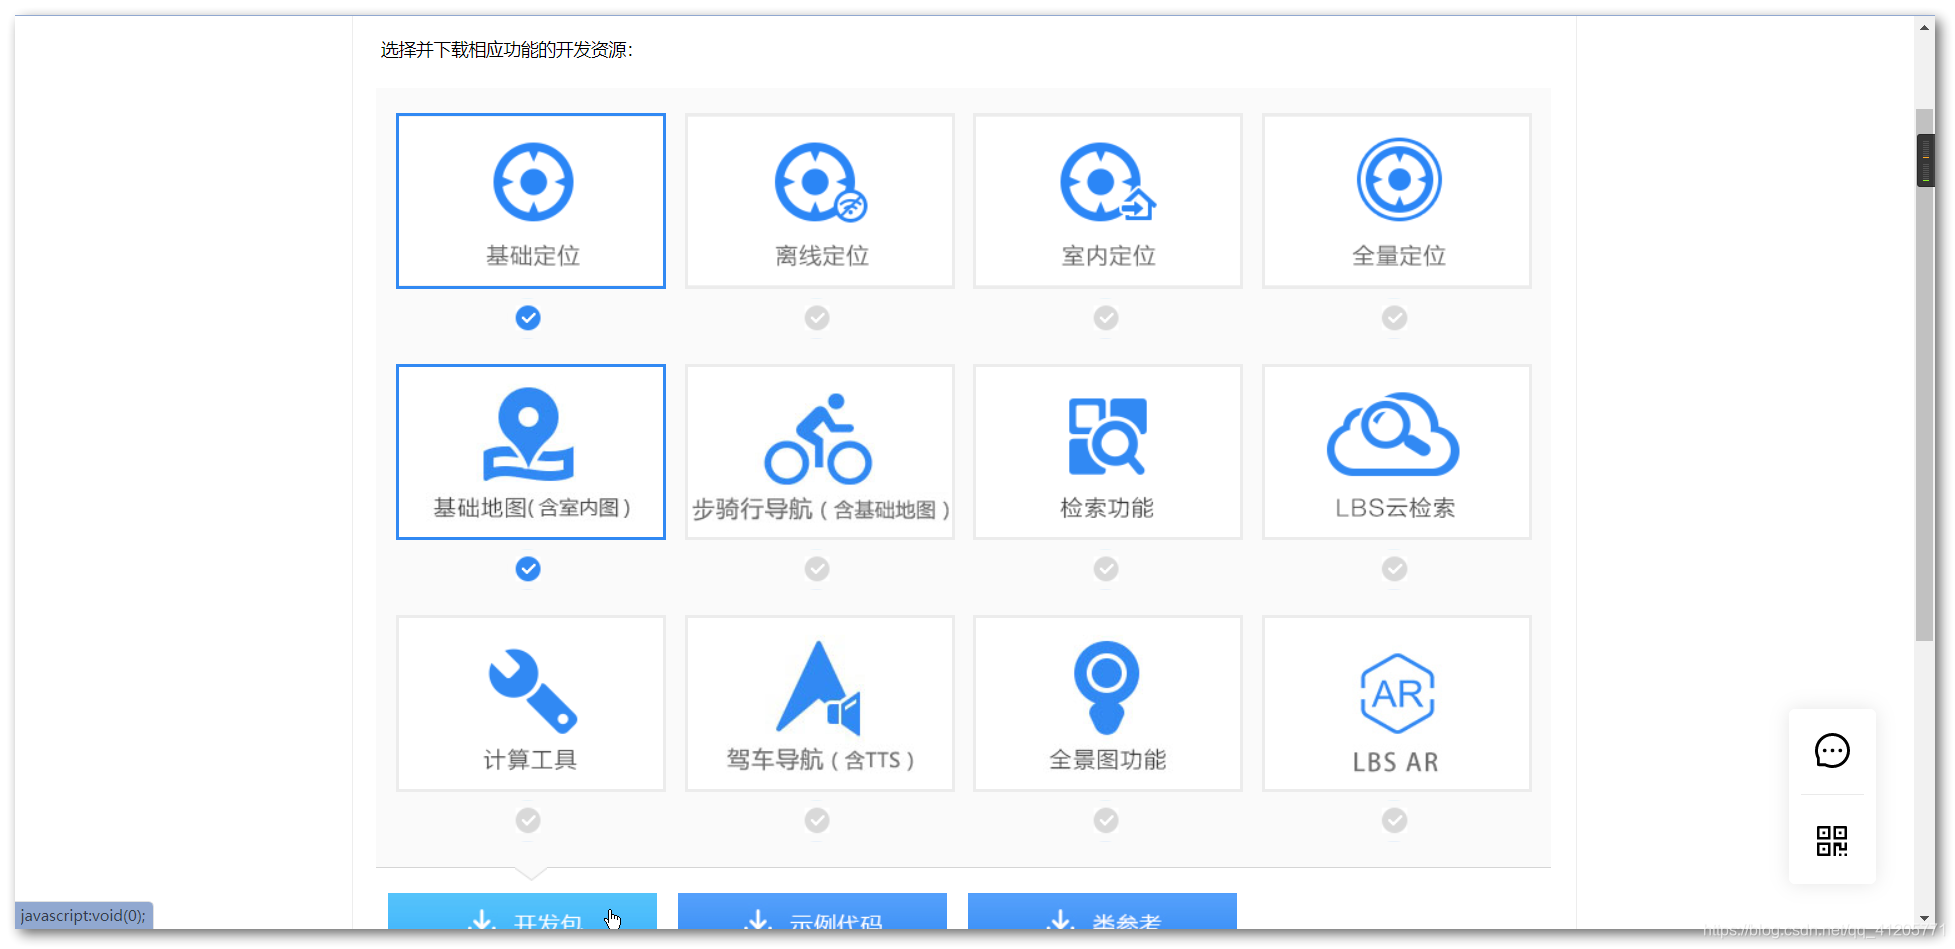The image size is (1955, 949).
Task: Click the 驾车导航(含TTS) label text
Action: click(x=820, y=760)
